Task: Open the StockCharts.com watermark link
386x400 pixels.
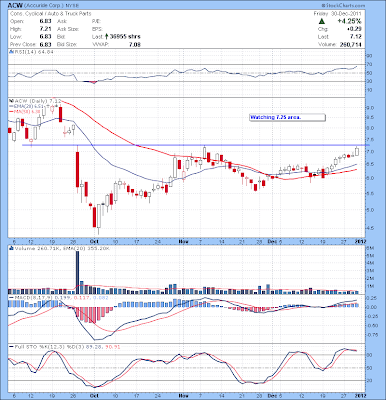Action: point(343,6)
